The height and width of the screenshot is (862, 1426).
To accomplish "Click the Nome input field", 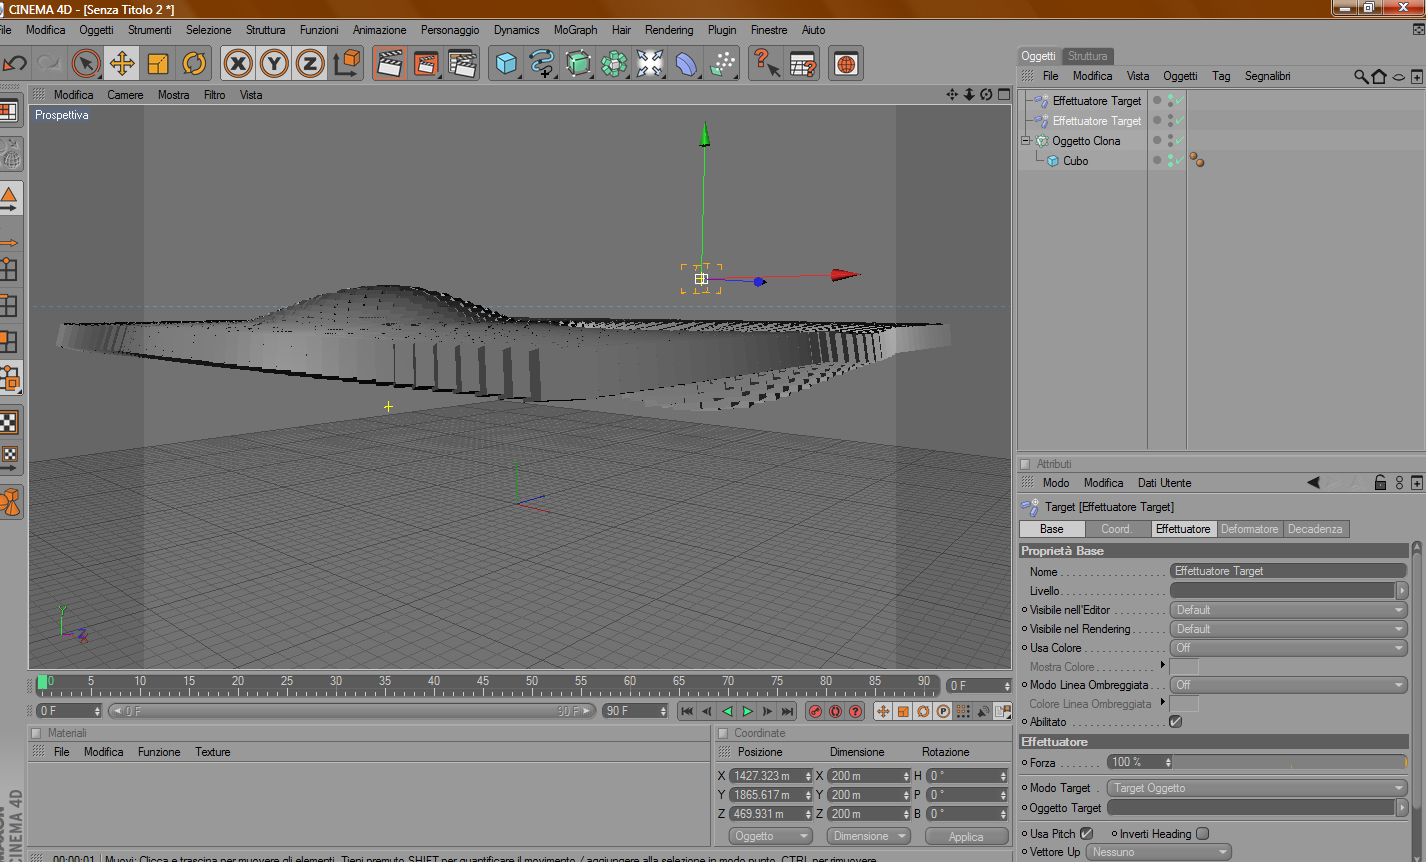I will [x=1288, y=571].
